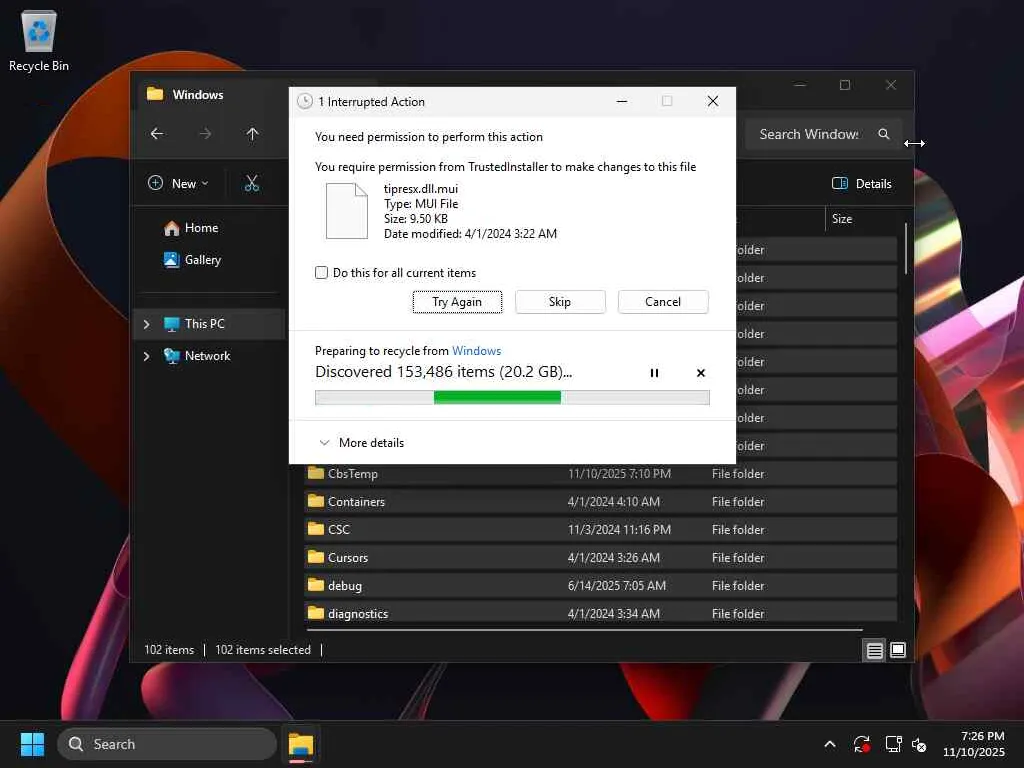Click the Explorer vertical scrollbar
Screen dimensions: 1024x768
pos(906,248)
